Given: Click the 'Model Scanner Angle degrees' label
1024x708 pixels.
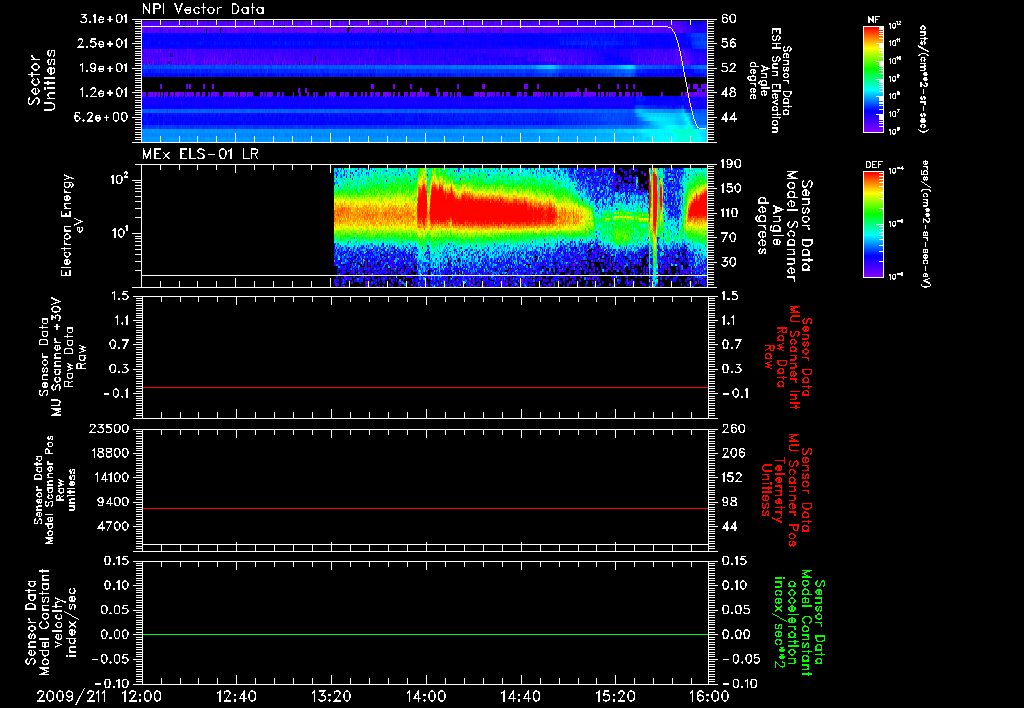Looking at the screenshot, I should click(784, 226).
